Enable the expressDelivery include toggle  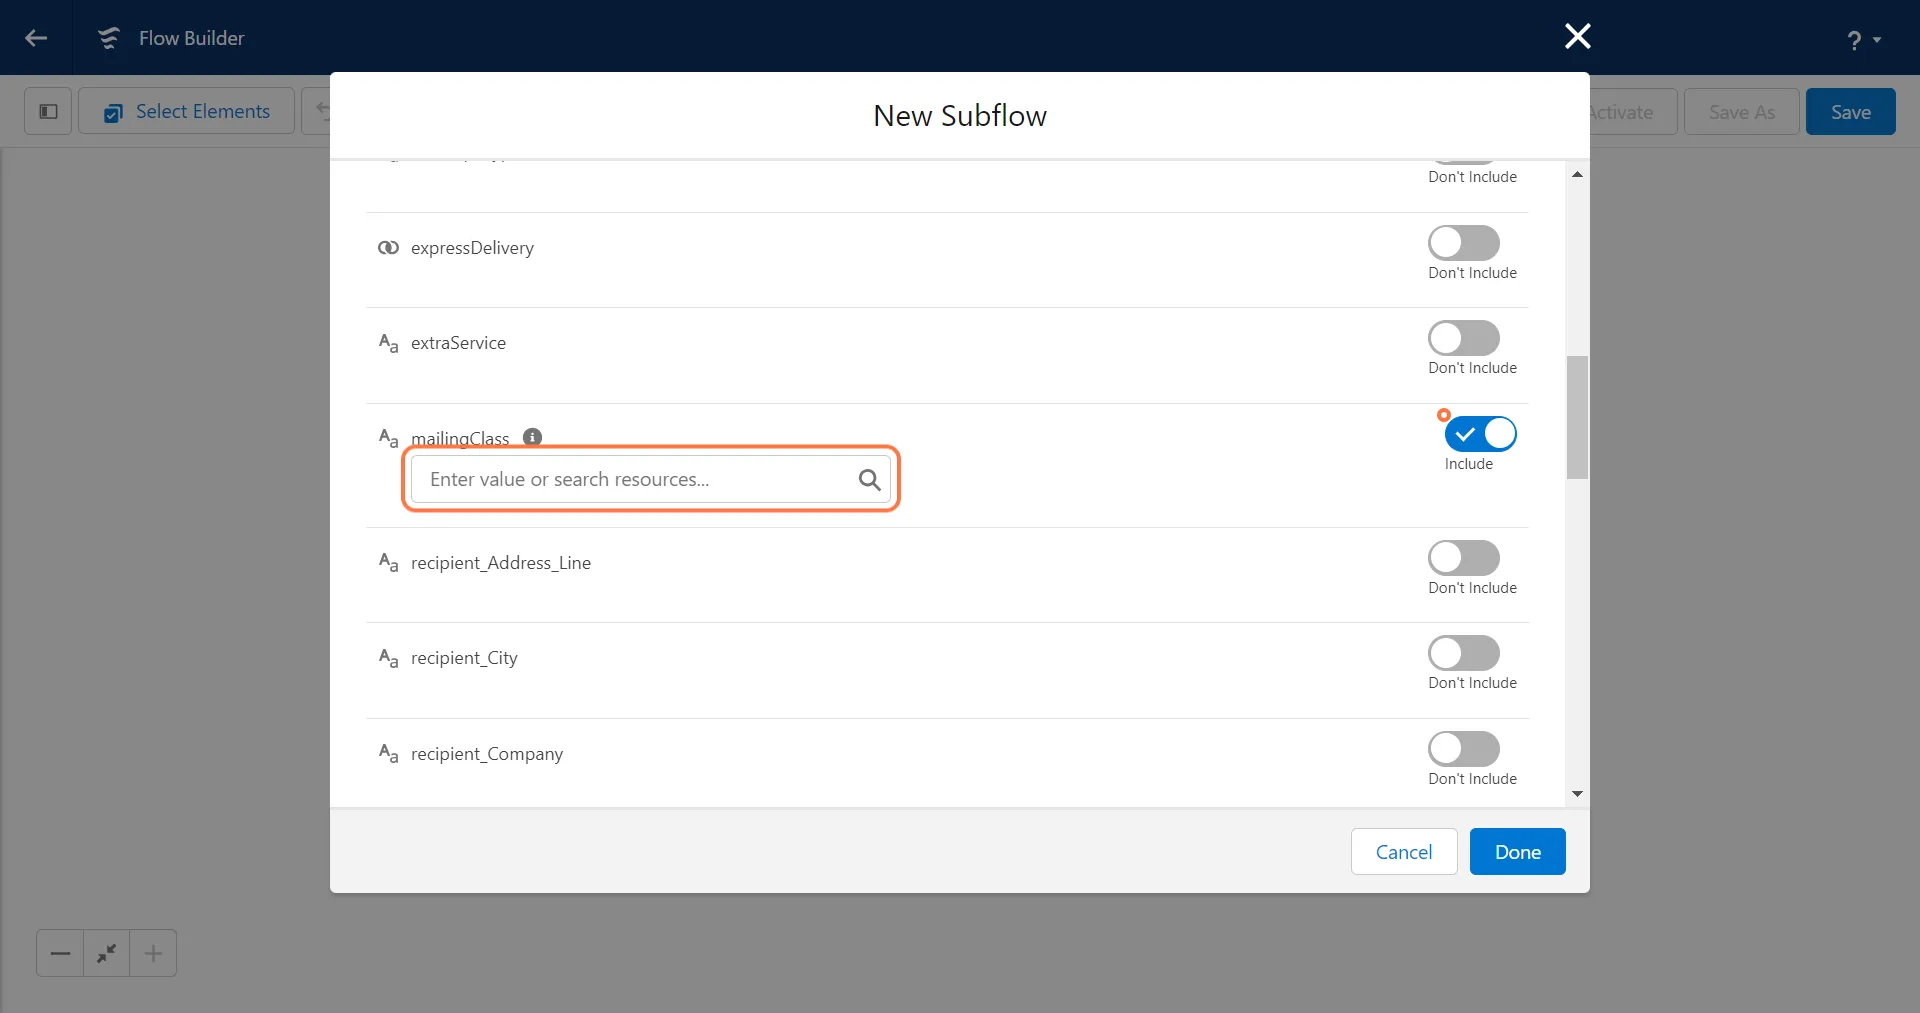pos(1463,243)
